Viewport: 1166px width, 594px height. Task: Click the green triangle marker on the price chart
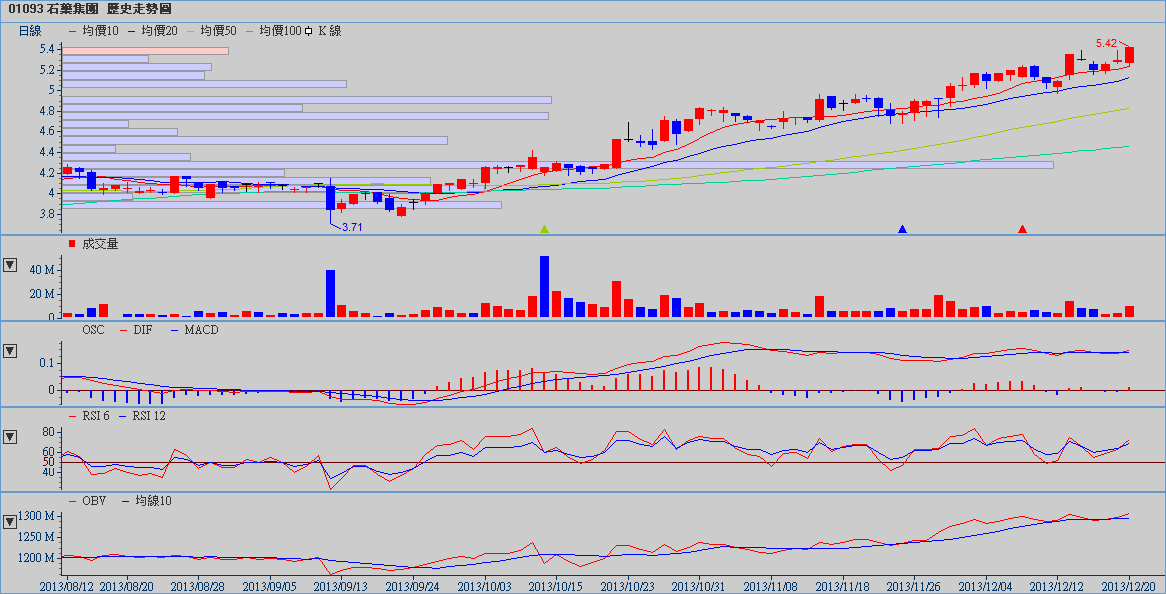click(544, 229)
